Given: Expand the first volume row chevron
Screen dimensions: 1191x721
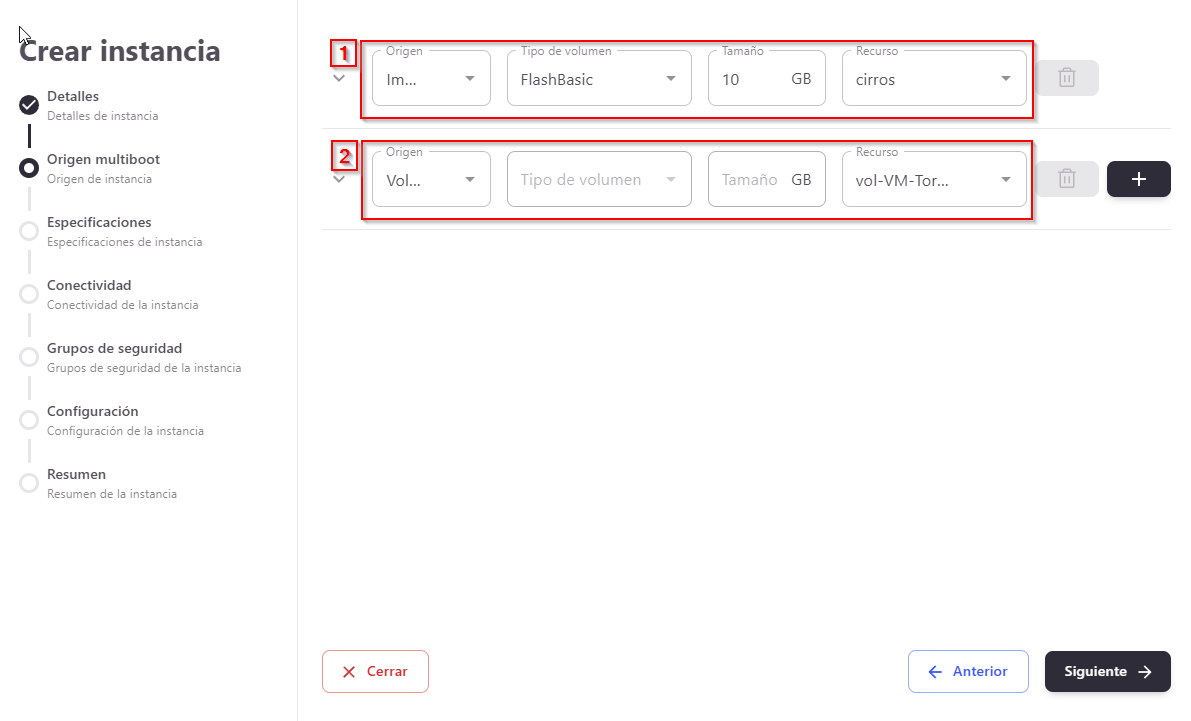Looking at the screenshot, I should tap(339, 78).
